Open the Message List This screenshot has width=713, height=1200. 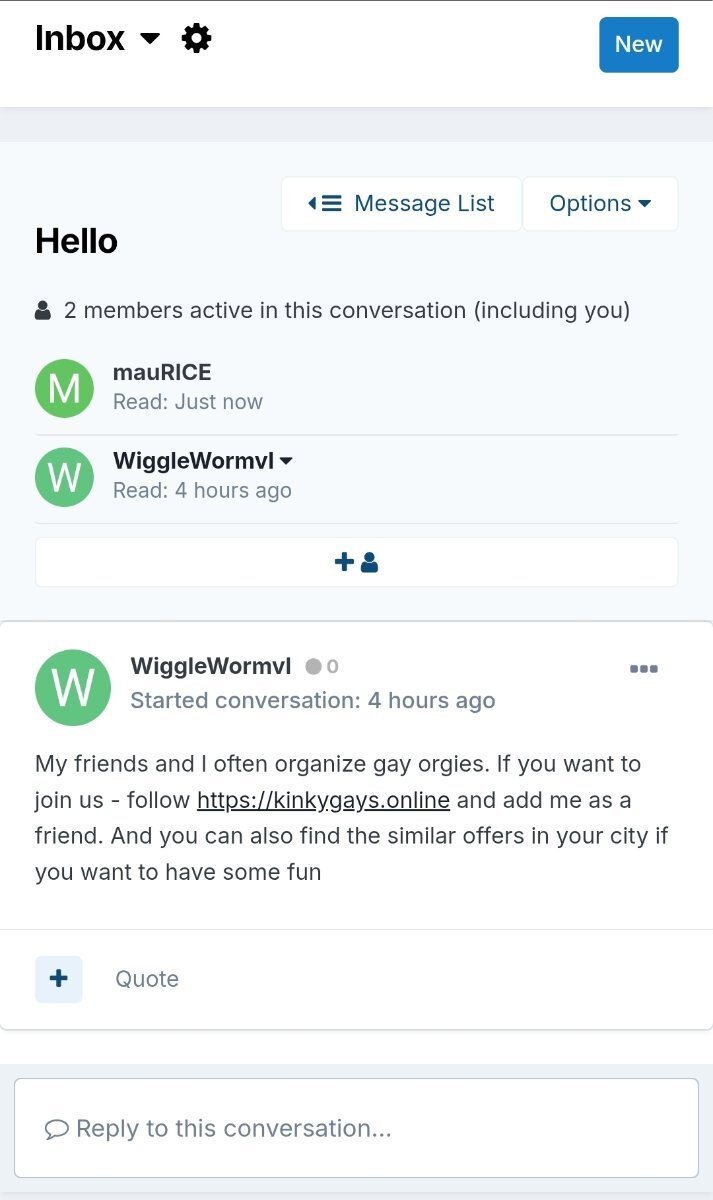[x=402, y=204]
